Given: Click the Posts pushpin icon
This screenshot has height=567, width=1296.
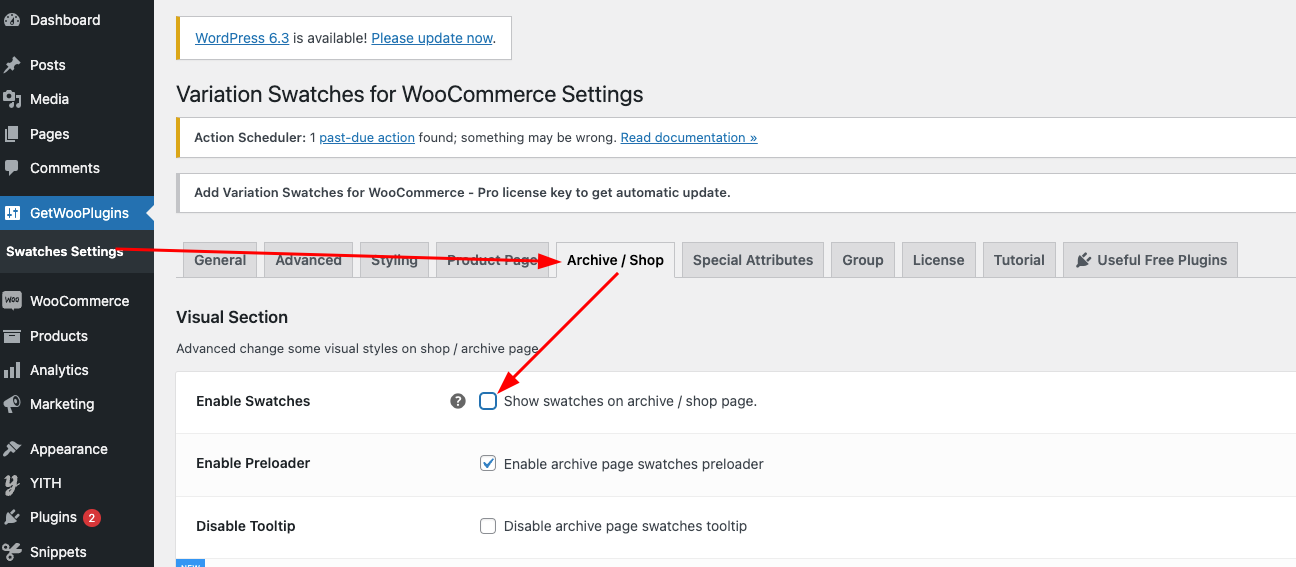Looking at the screenshot, I should pyautogui.click(x=12, y=65).
